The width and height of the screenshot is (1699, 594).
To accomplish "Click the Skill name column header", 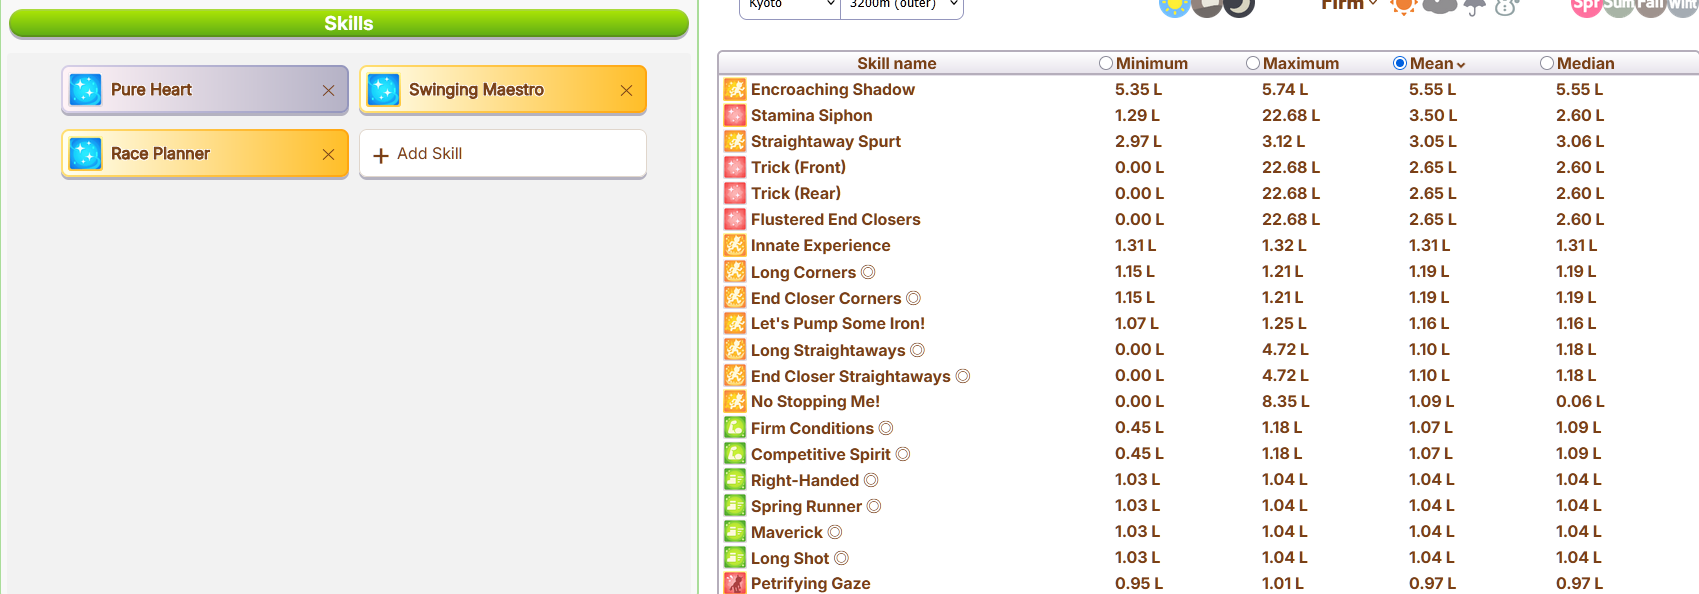I will tap(897, 63).
